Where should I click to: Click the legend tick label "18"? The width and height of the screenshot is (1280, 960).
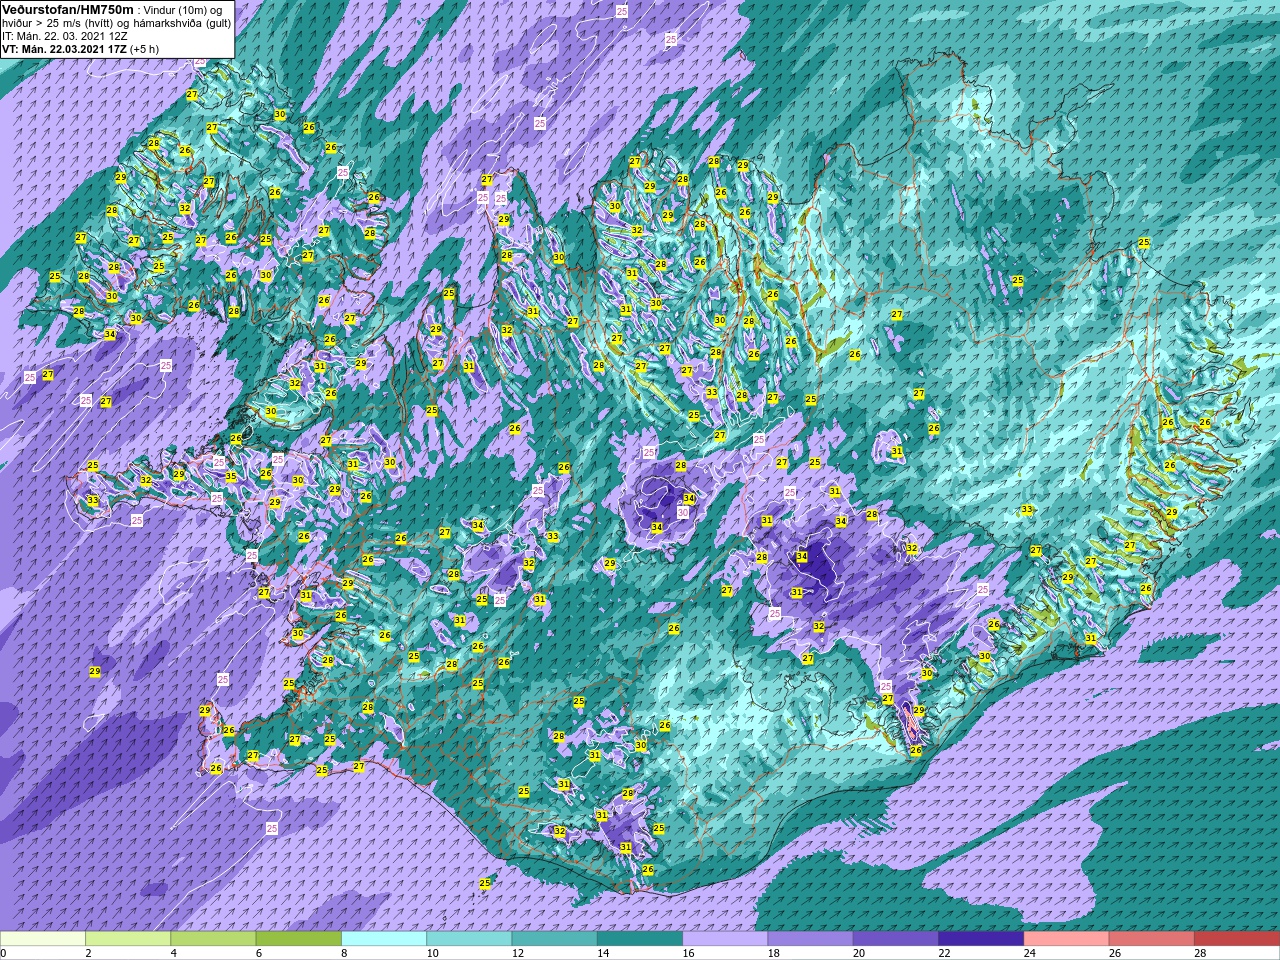[x=773, y=953]
